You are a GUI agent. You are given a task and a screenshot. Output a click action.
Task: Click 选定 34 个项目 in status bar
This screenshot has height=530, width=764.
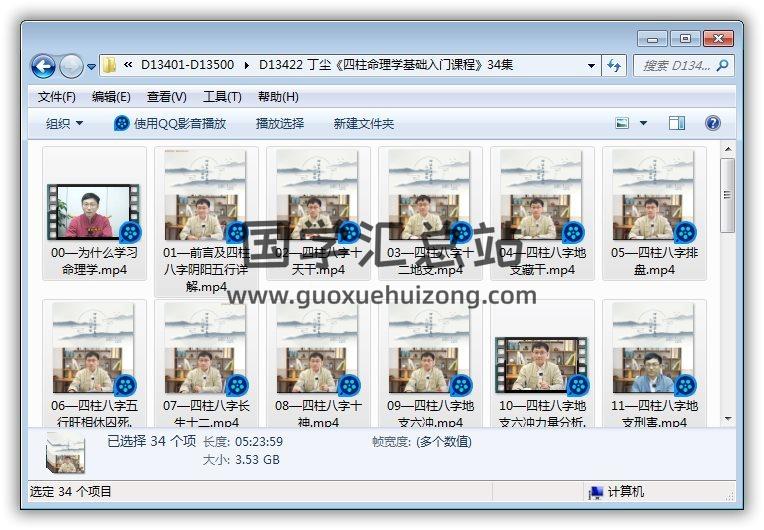tap(71, 492)
